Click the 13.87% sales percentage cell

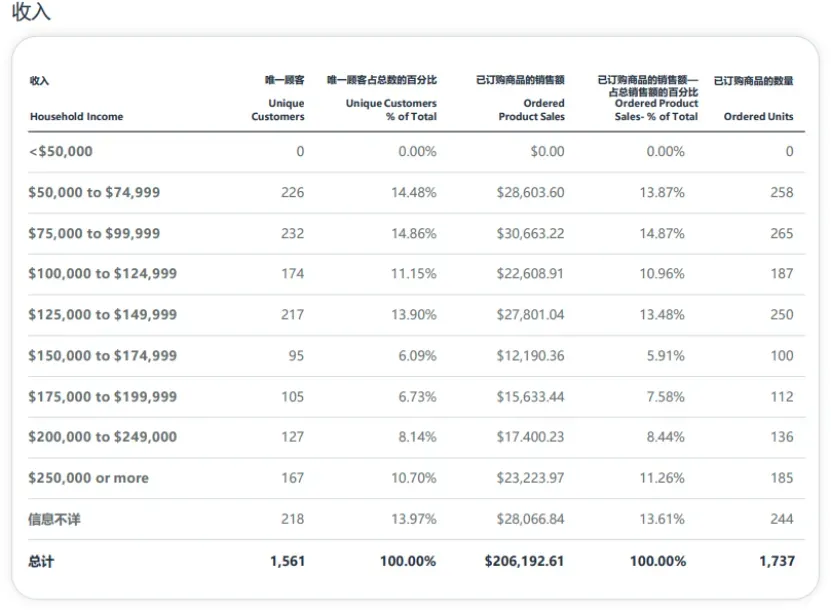pos(662,192)
